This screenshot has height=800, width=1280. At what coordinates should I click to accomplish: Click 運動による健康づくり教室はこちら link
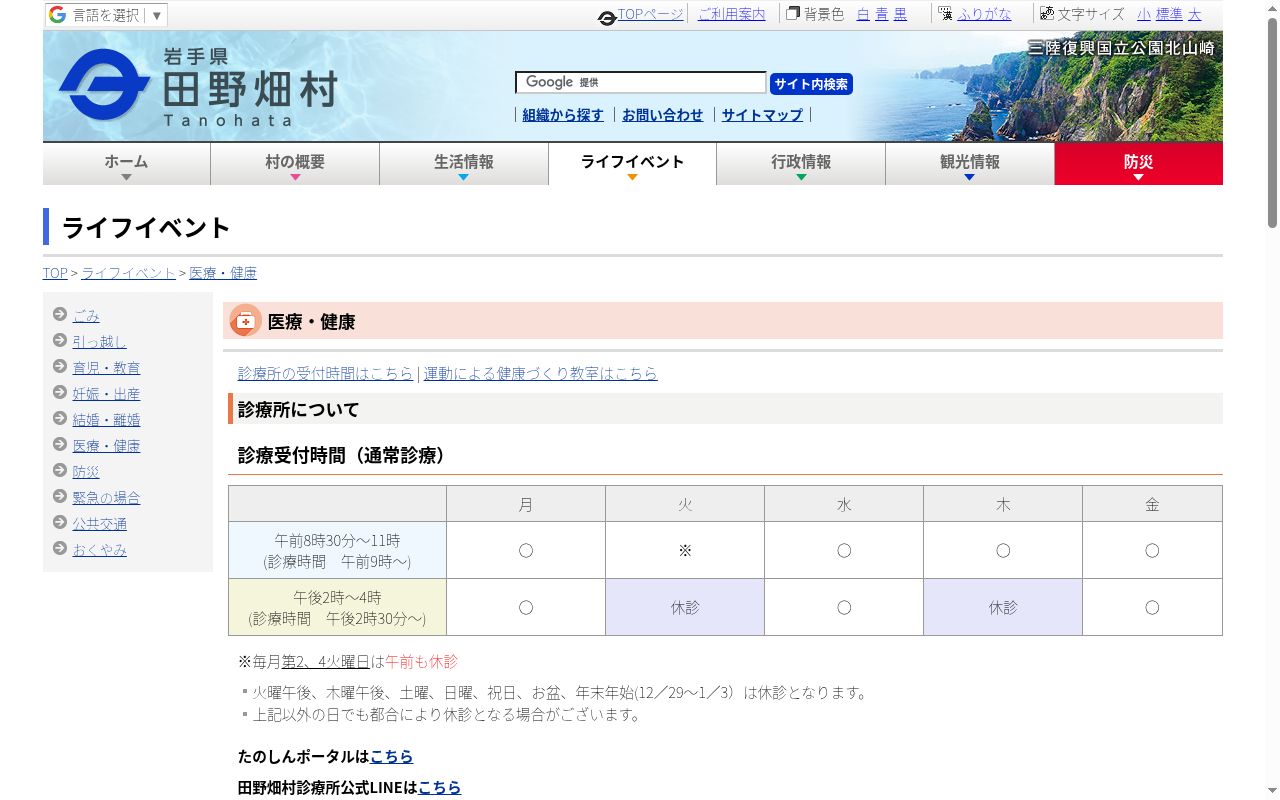click(x=541, y=373)
